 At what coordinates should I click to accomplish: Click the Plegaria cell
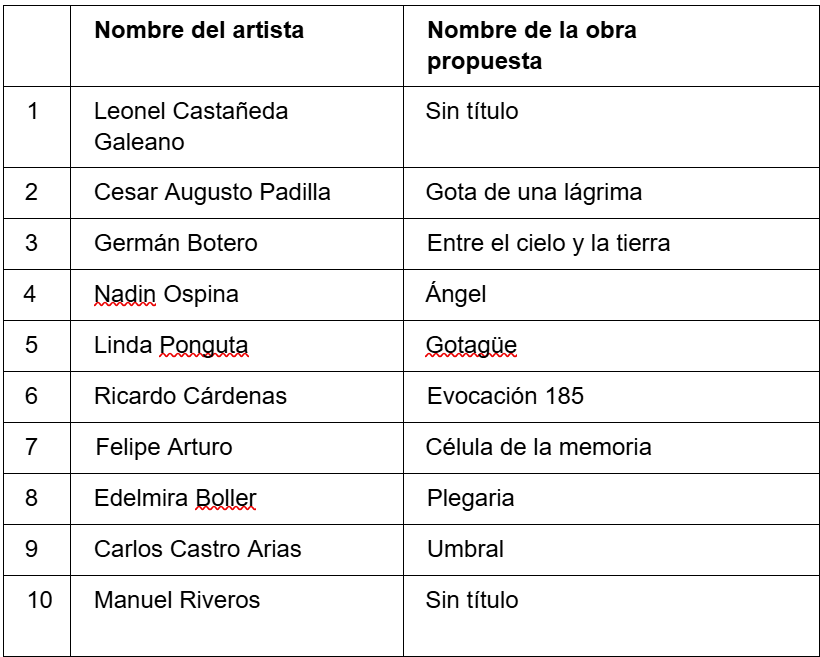pos(611,499)
